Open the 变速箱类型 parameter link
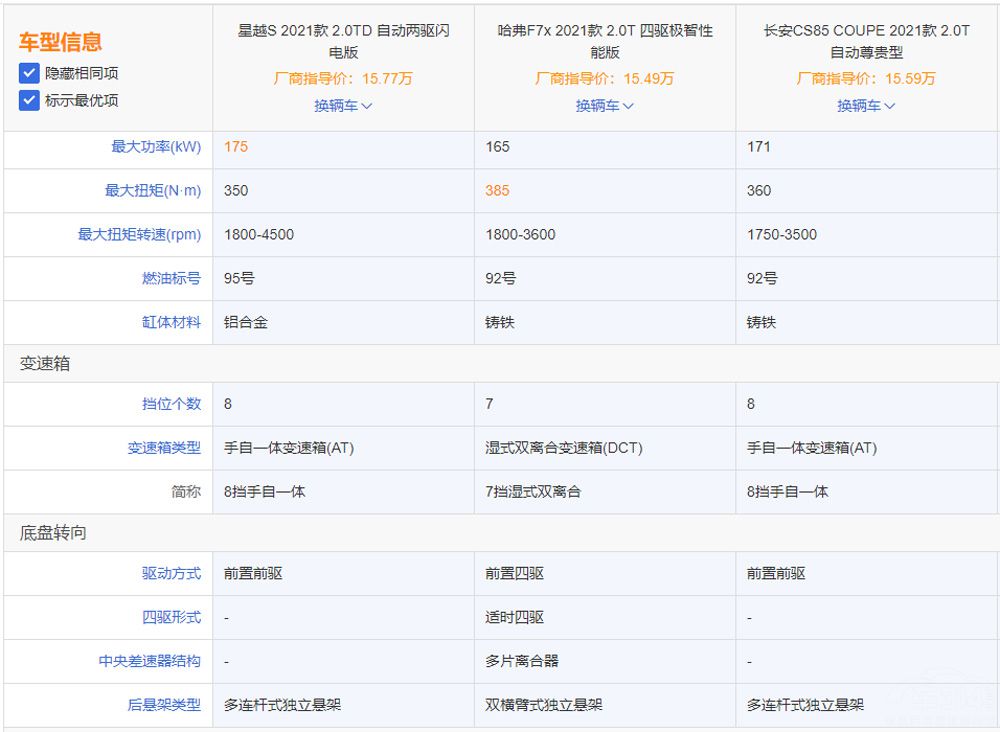The width and height of the screenshot is (1000, 732). (x=163, y=448)
